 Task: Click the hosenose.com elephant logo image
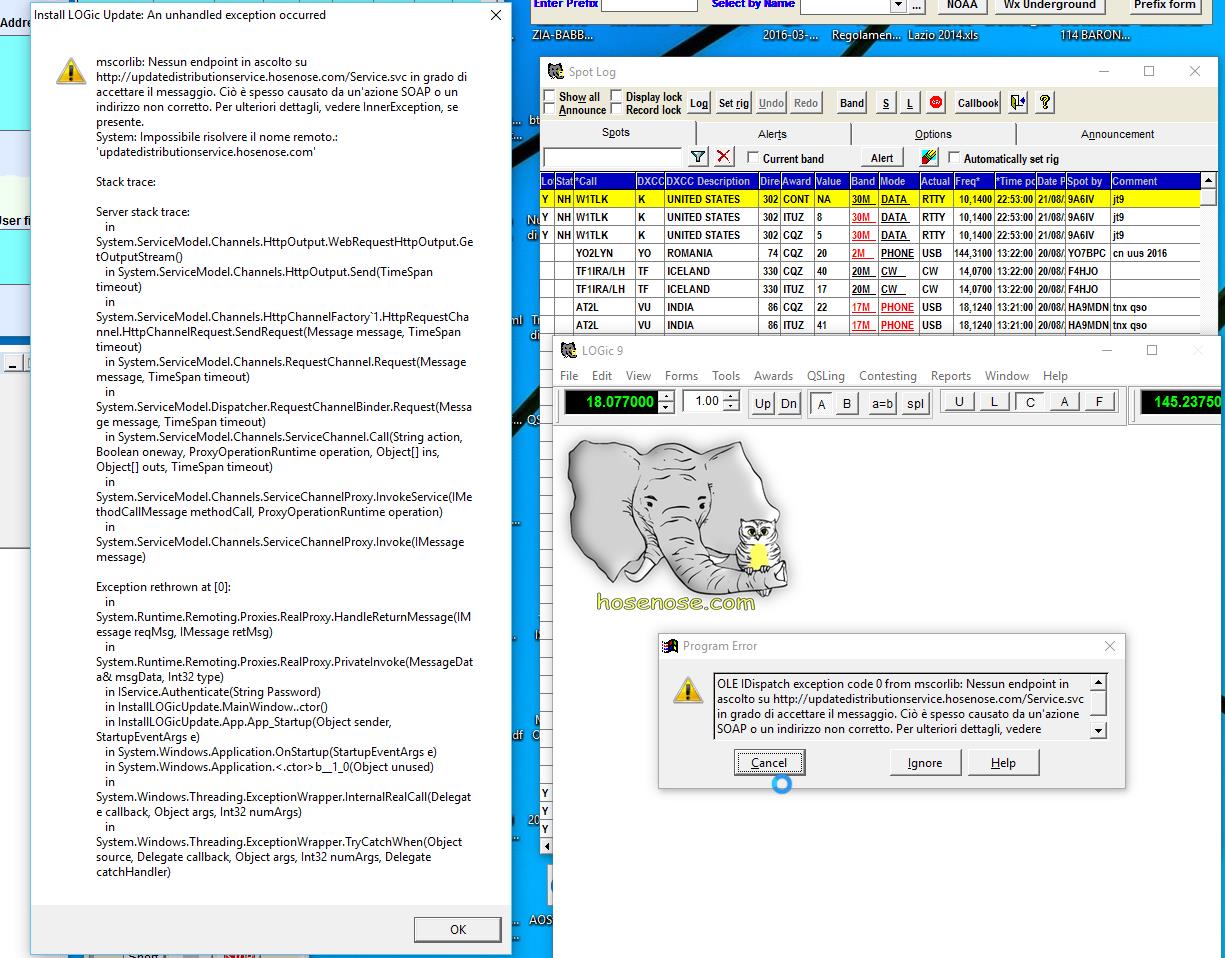click(677, 526)
